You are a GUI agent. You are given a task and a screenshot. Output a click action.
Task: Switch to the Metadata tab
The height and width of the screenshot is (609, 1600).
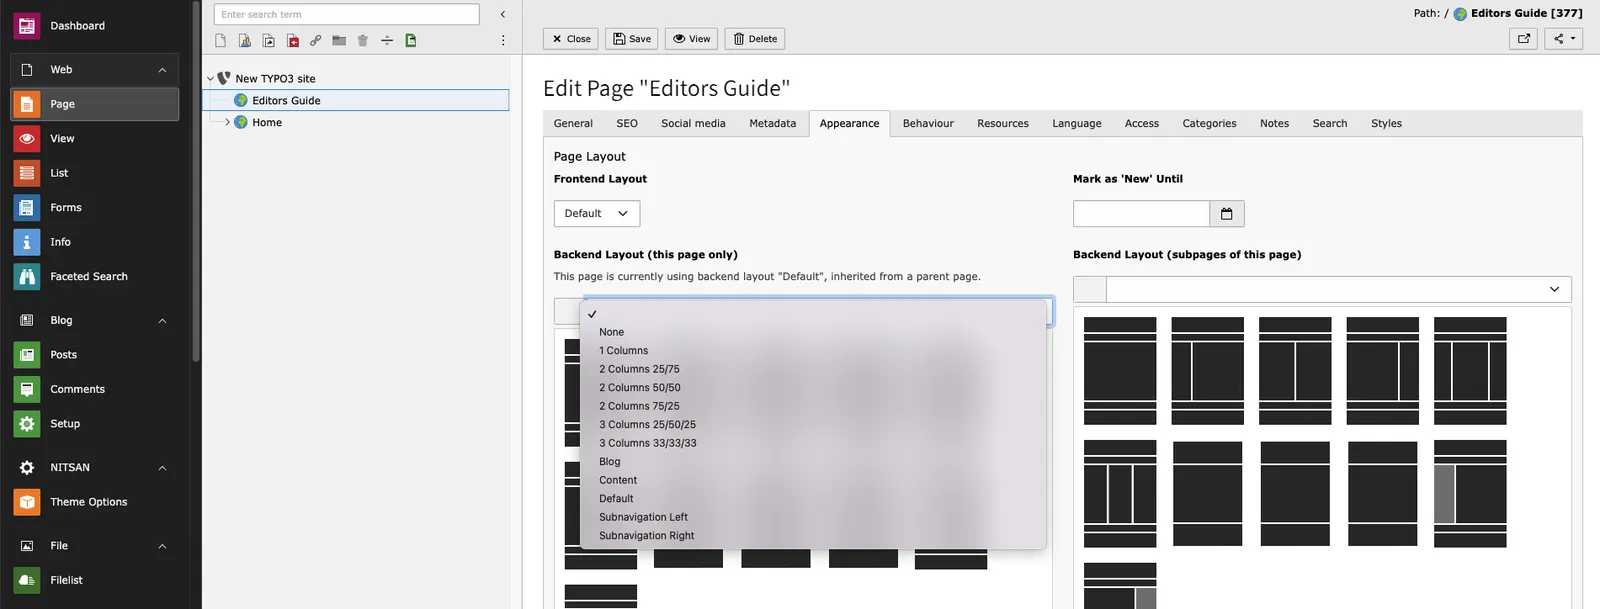pos(773,124)
